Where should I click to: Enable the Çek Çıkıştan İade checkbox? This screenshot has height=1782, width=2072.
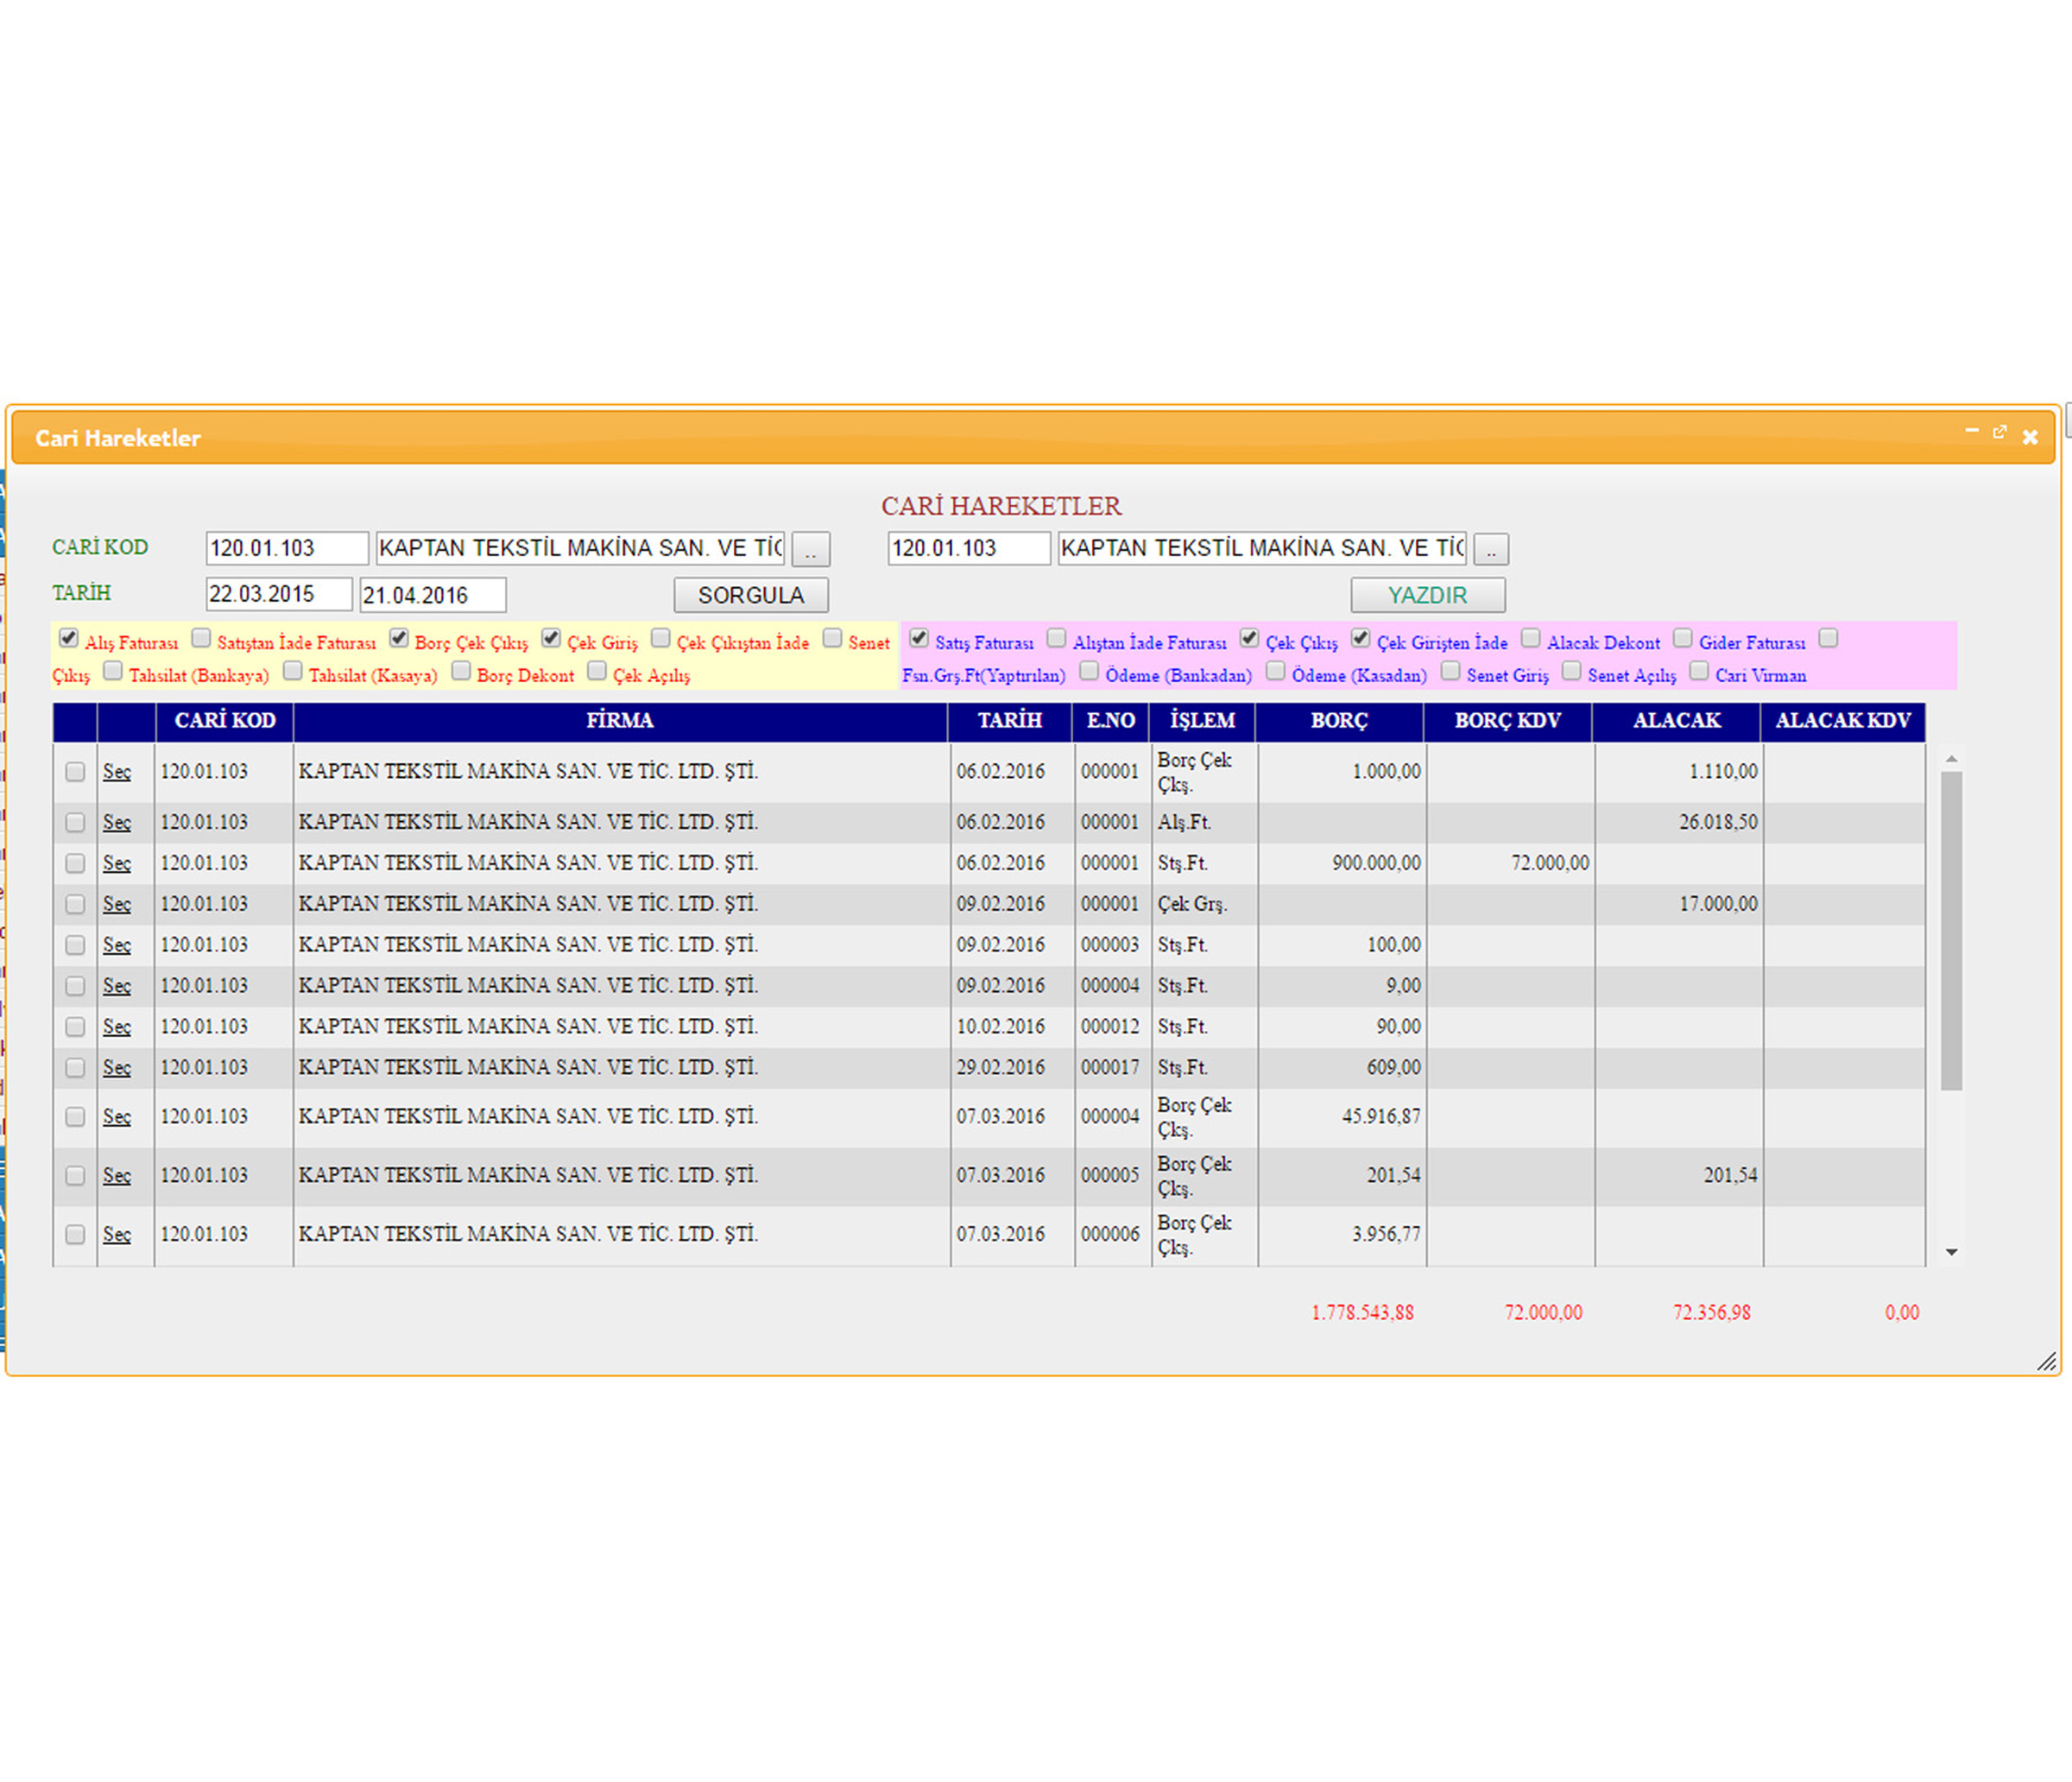pos(660,638)
